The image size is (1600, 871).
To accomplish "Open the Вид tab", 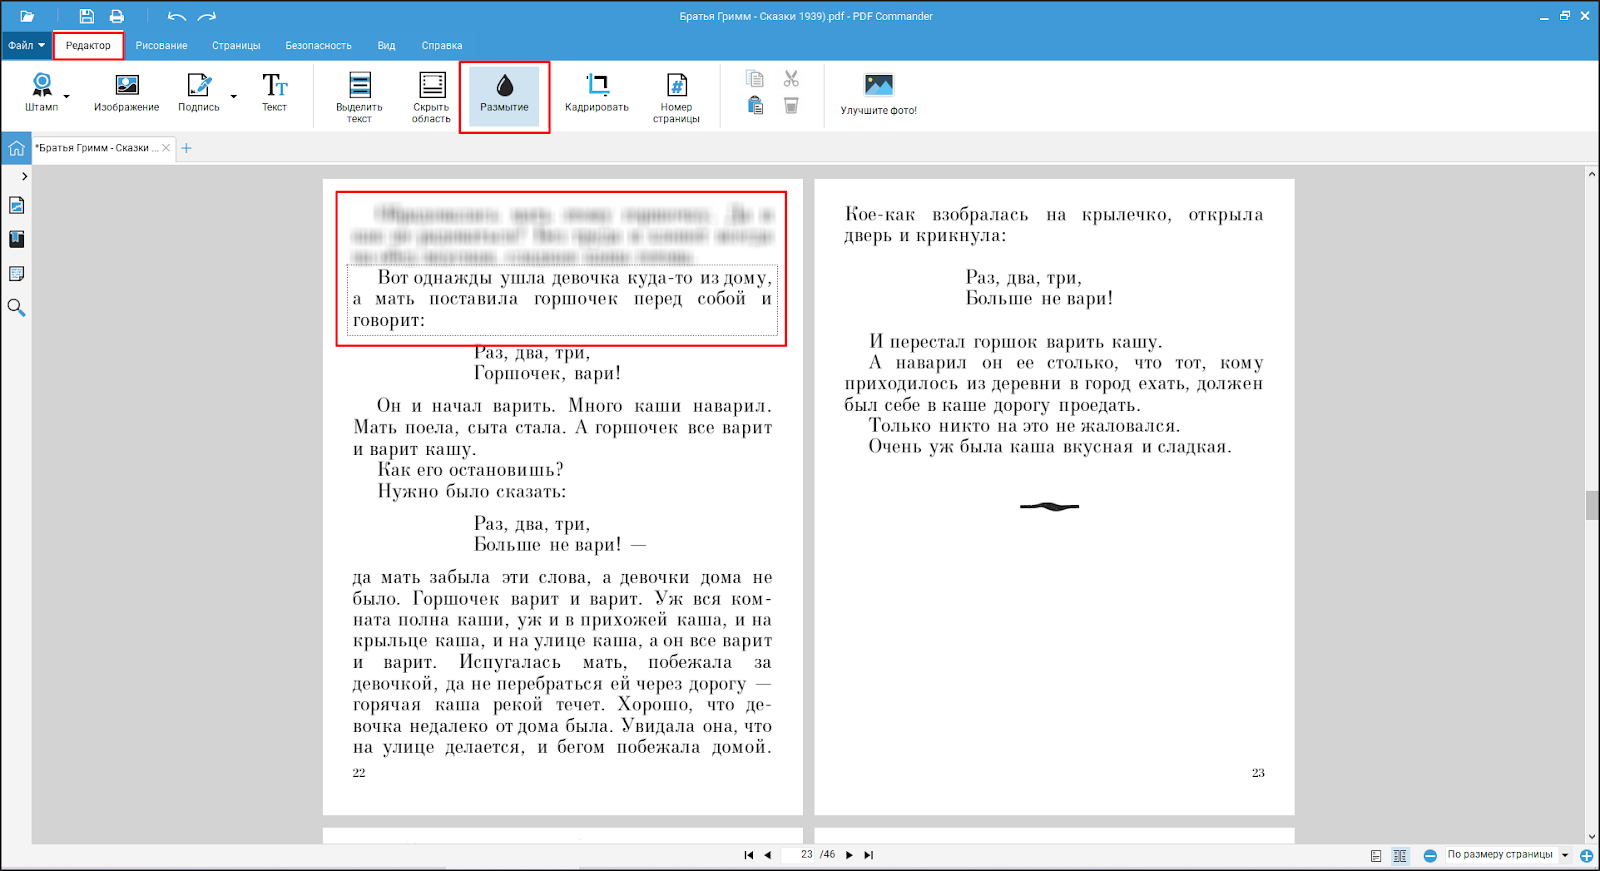I will click(386, 45).
